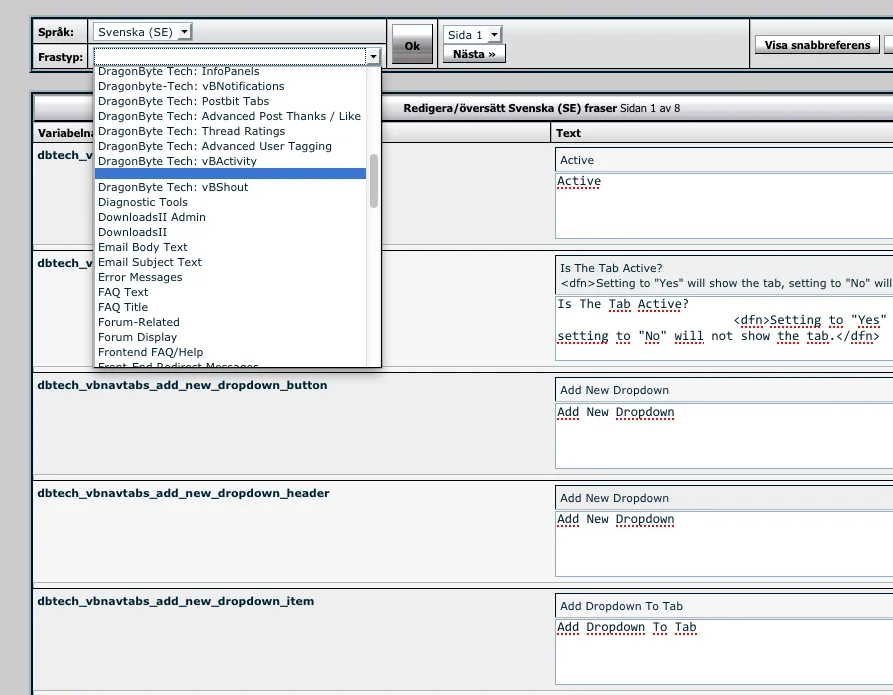Select the highlighted blank dropdown entry
893x695 pixels.
point(230,174)
